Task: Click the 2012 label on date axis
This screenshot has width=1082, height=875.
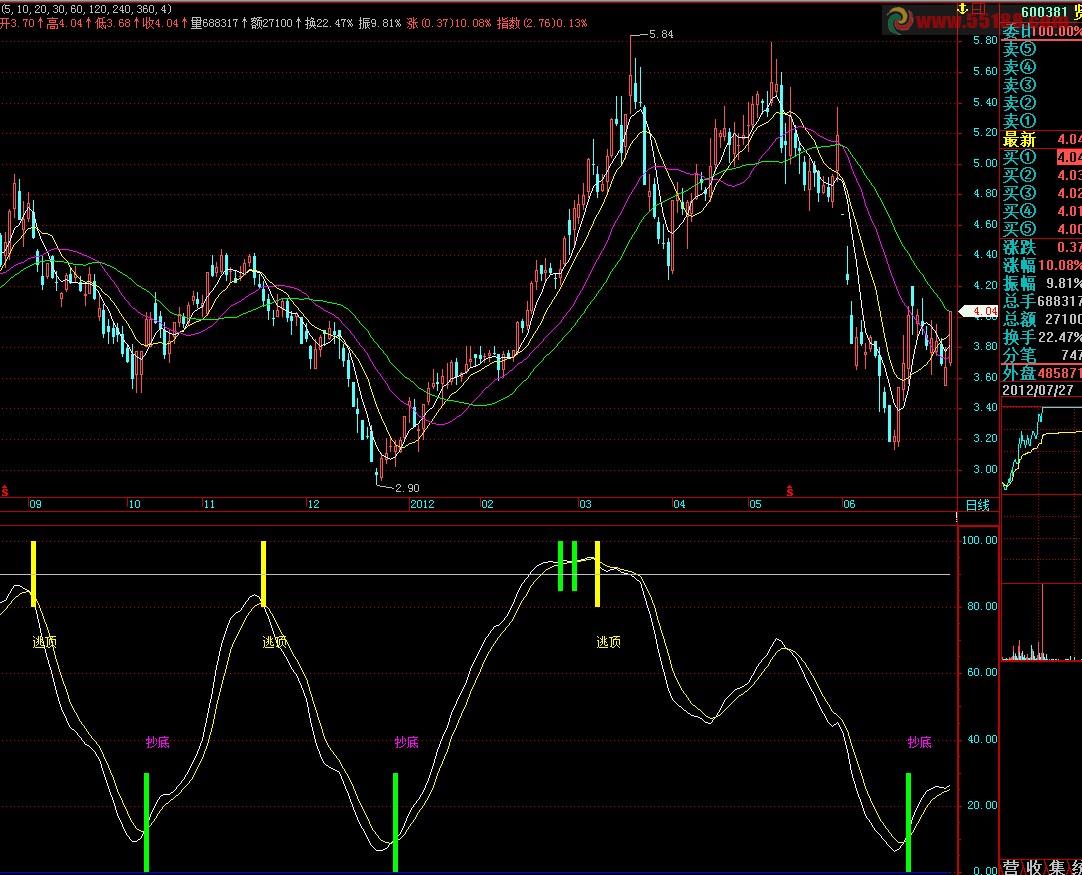Action: click(x=424, y=505)
